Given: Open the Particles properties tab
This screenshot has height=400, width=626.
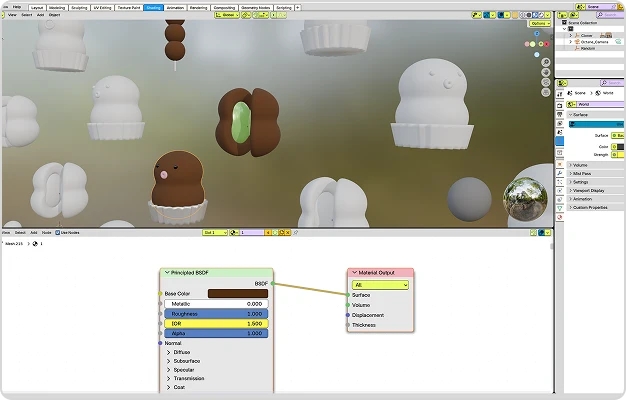Looking at the screenshot, I should click(560, 182).
